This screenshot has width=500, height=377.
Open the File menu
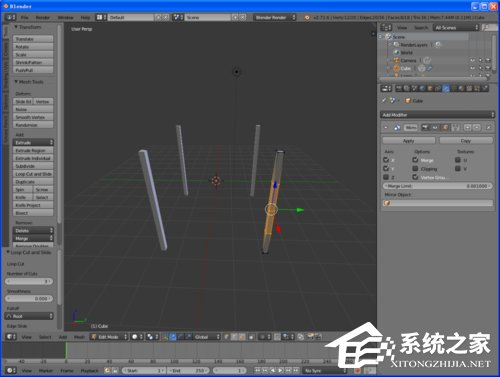[x=24, y=17]
